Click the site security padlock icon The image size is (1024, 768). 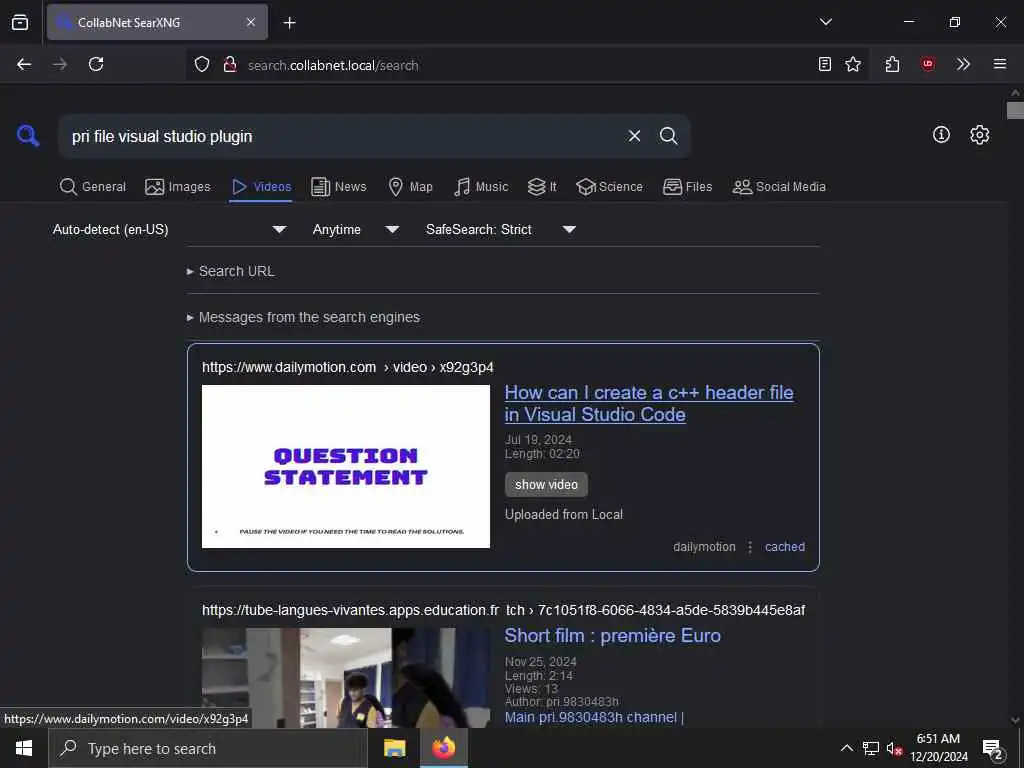pos(229,64)
